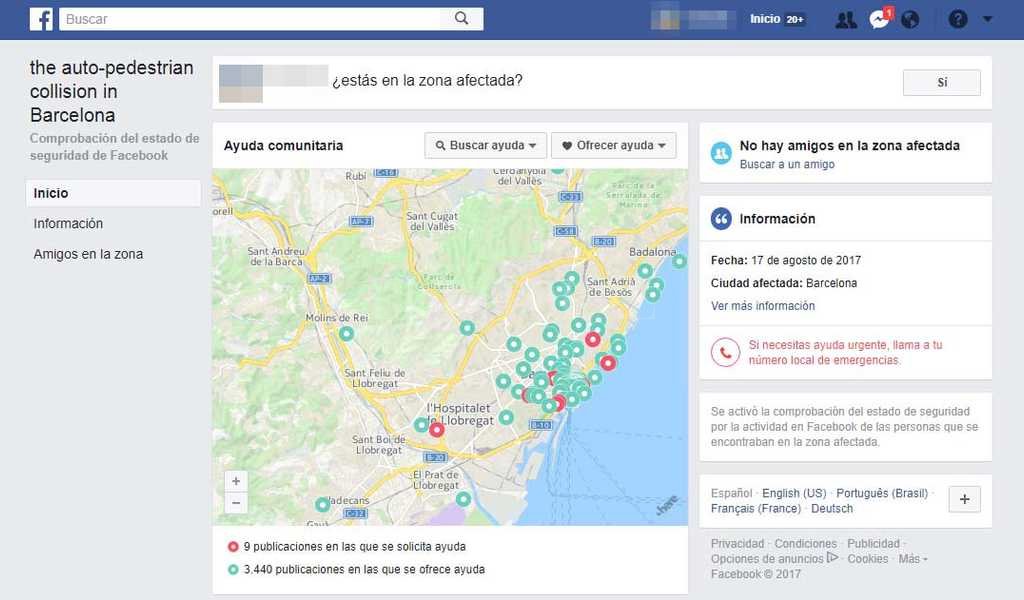Open the help question mark icon
The width and height of the screenshot is (1024, 600).
958,19
